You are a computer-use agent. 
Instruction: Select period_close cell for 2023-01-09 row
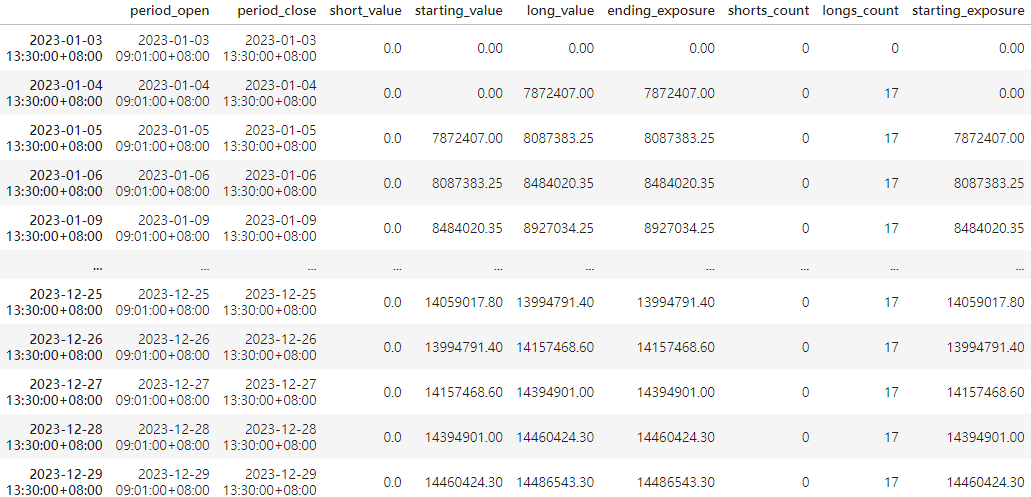tap(270, 228)
